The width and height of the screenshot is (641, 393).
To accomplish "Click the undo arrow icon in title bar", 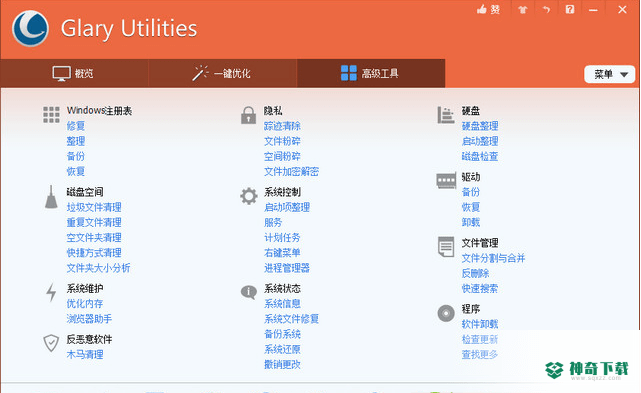I will [547, 9].
